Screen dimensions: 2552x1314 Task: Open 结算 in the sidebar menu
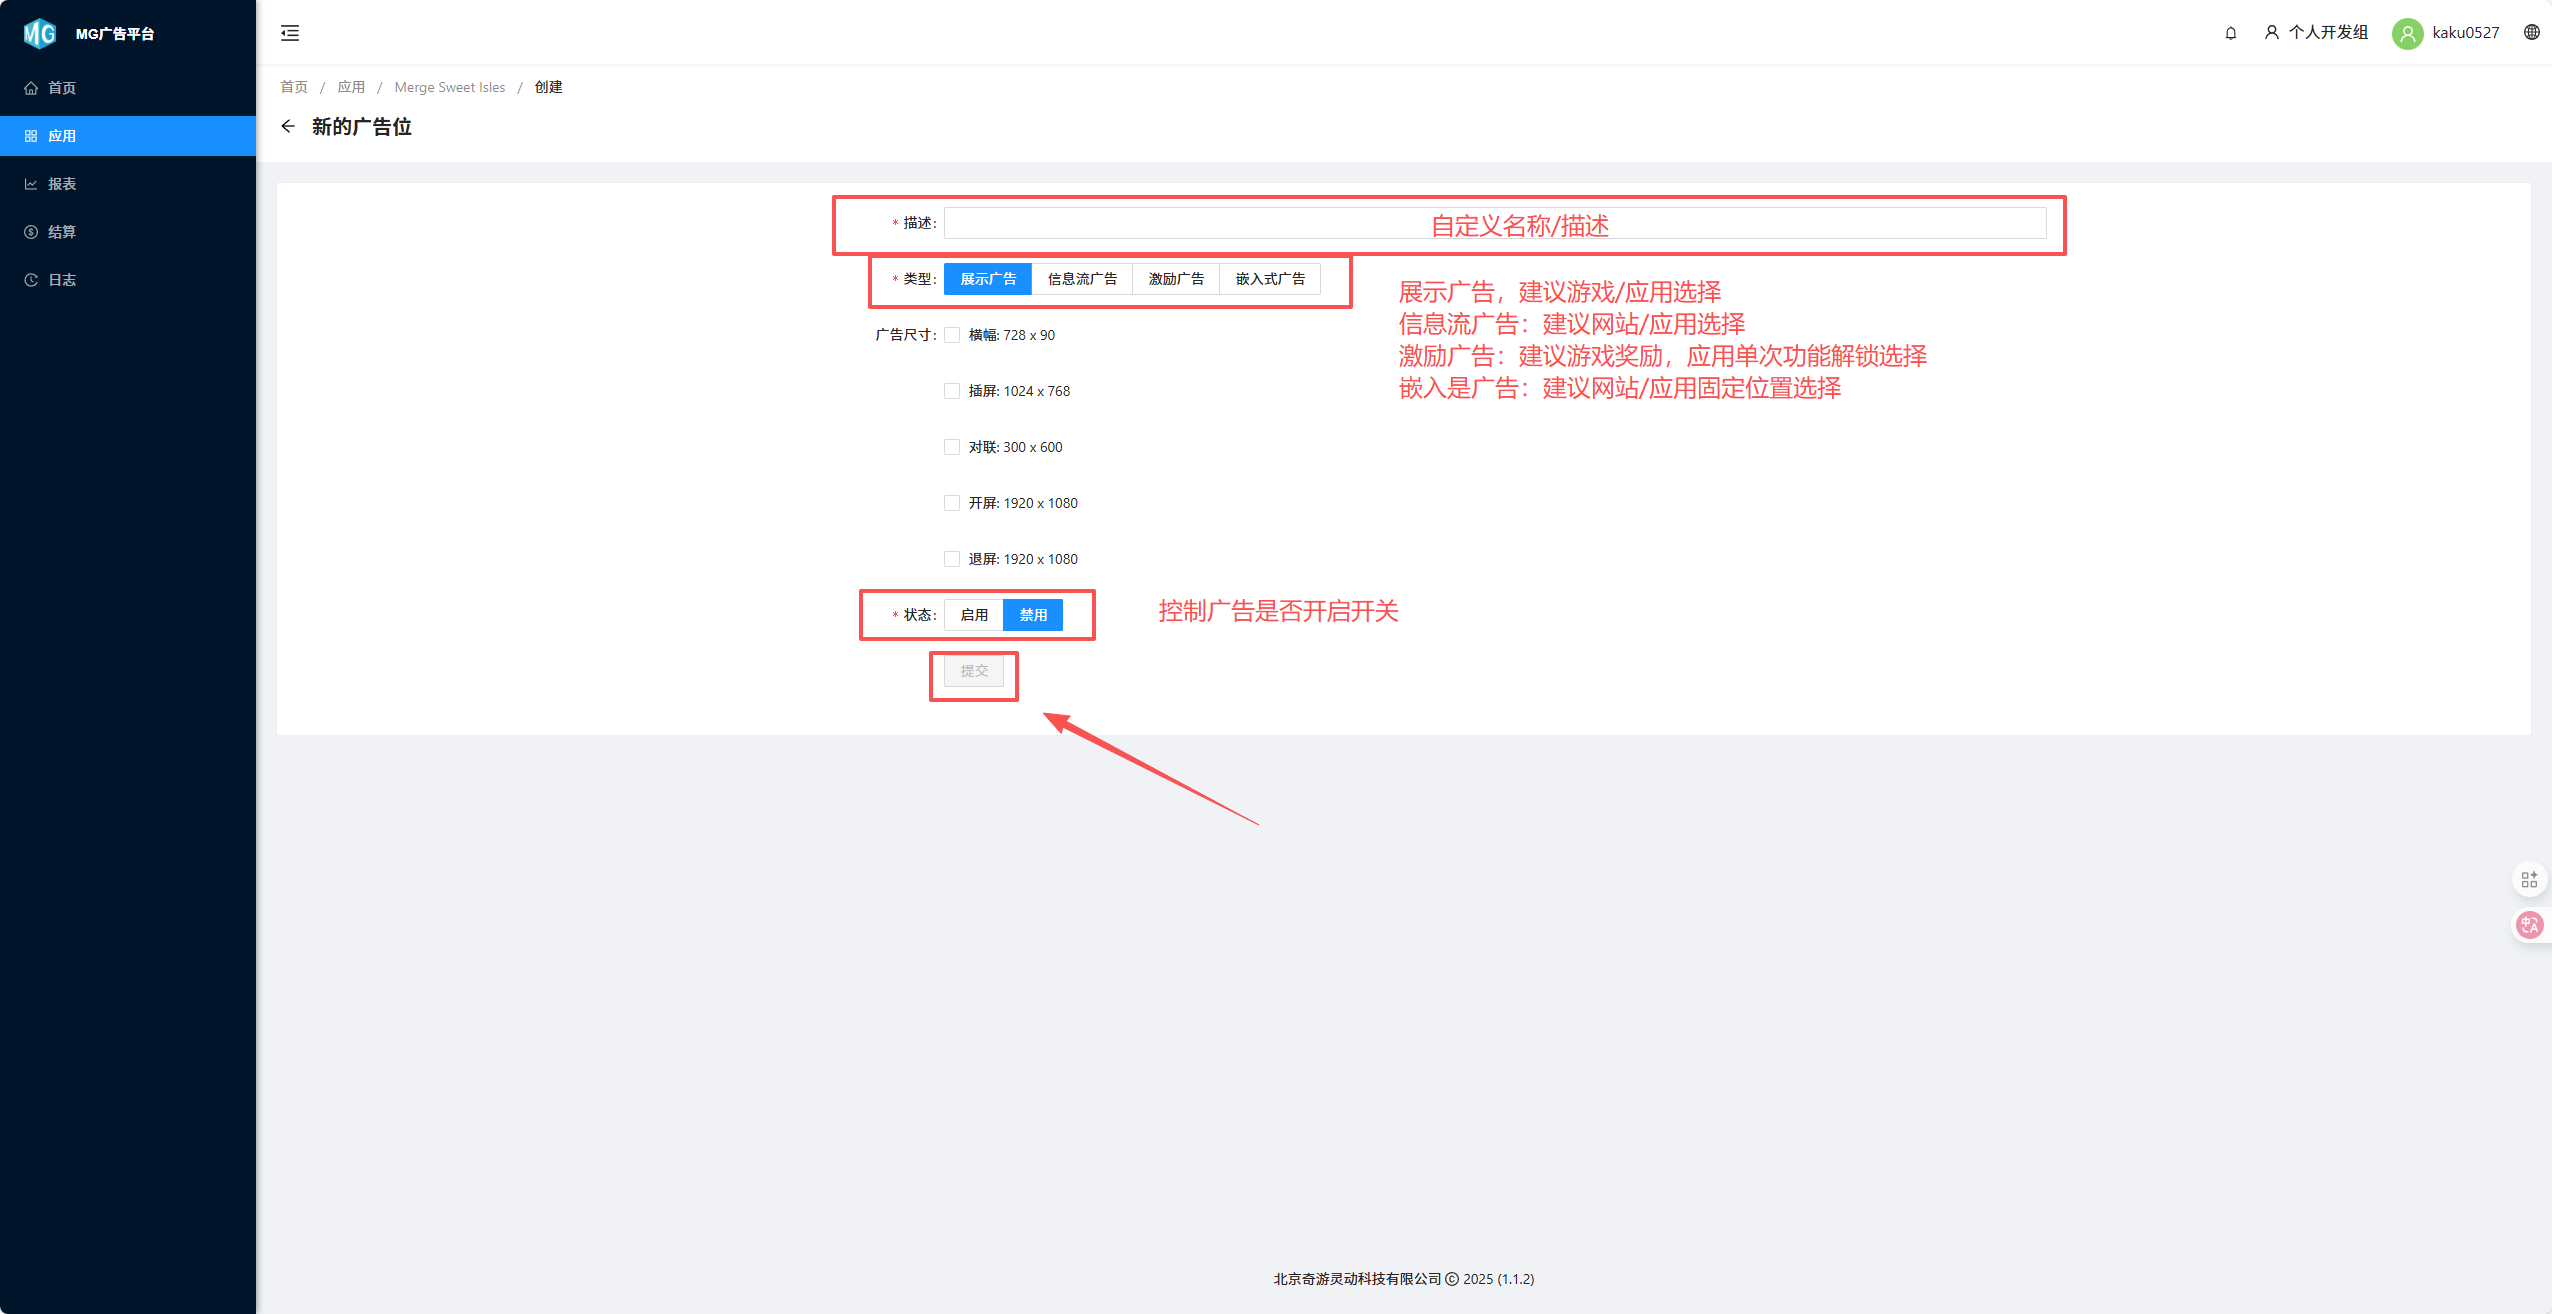[x=62, y=232]
